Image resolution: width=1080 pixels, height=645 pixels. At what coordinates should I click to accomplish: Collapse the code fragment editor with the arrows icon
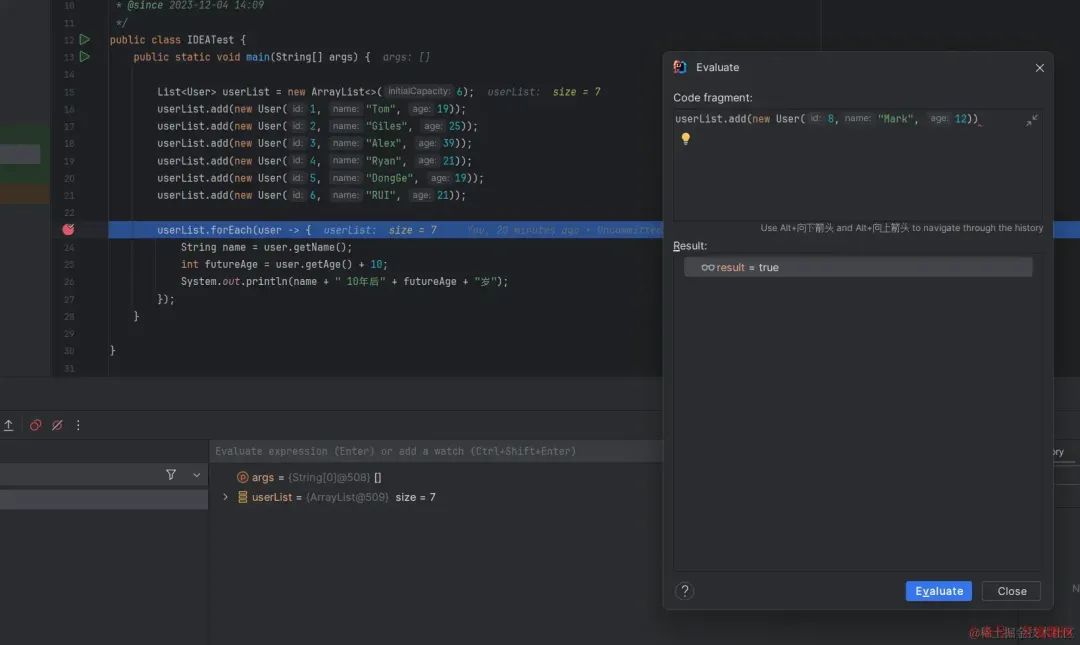1031,121
